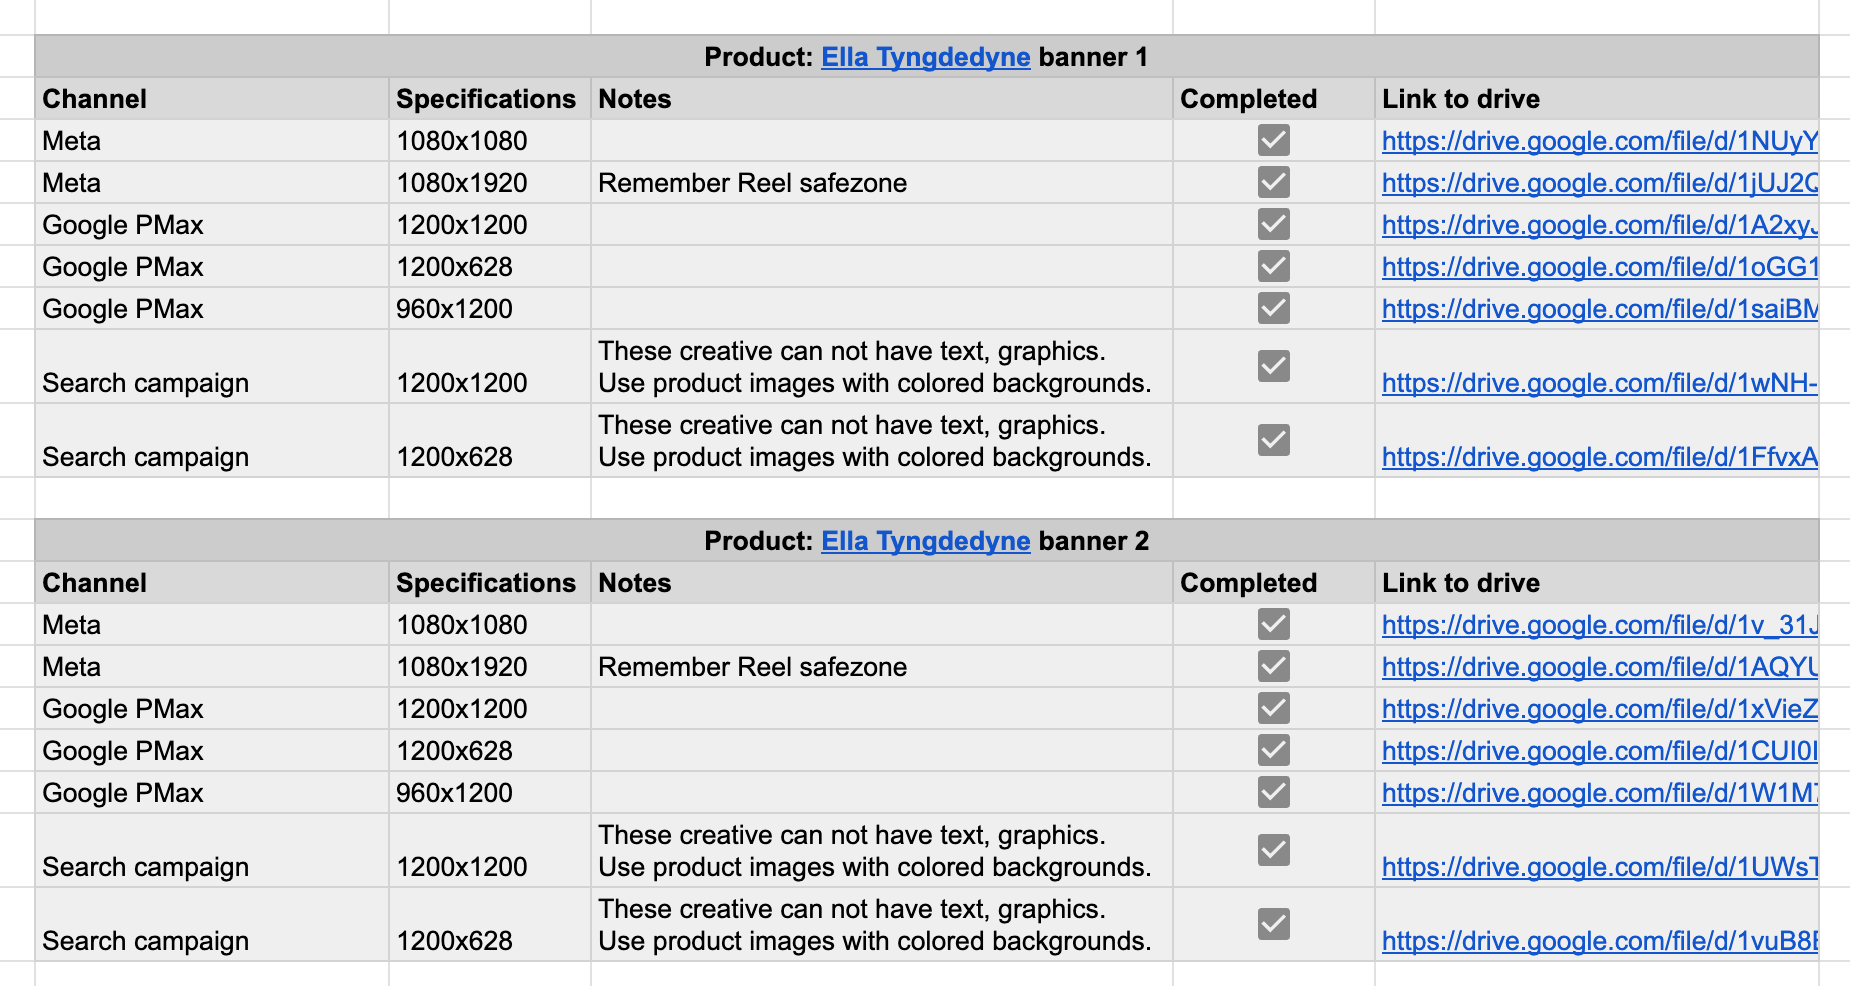Select the Specifications header in banner 1 table

click(x=490, y=99)
